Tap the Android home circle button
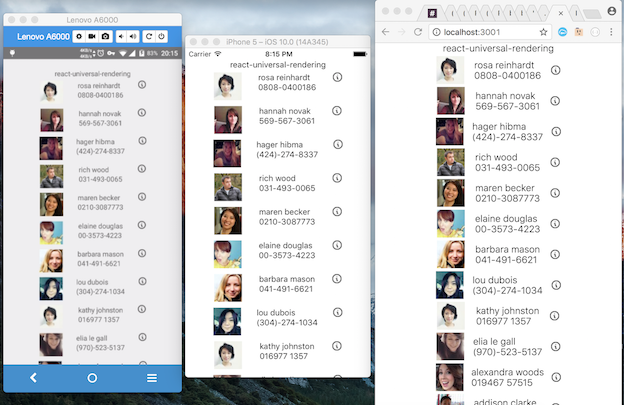Viewport: 624px width, 405px height. coord(92,378)
